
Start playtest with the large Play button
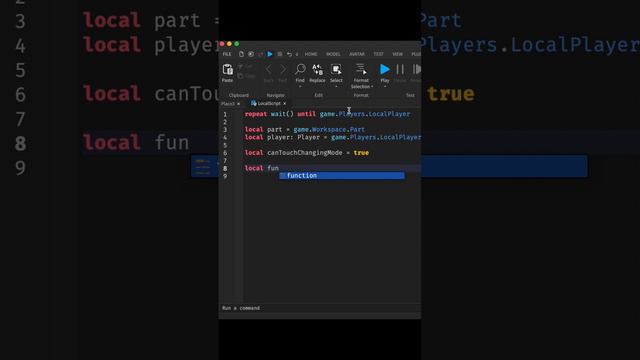pyautogui.click(x=384, y=69)
